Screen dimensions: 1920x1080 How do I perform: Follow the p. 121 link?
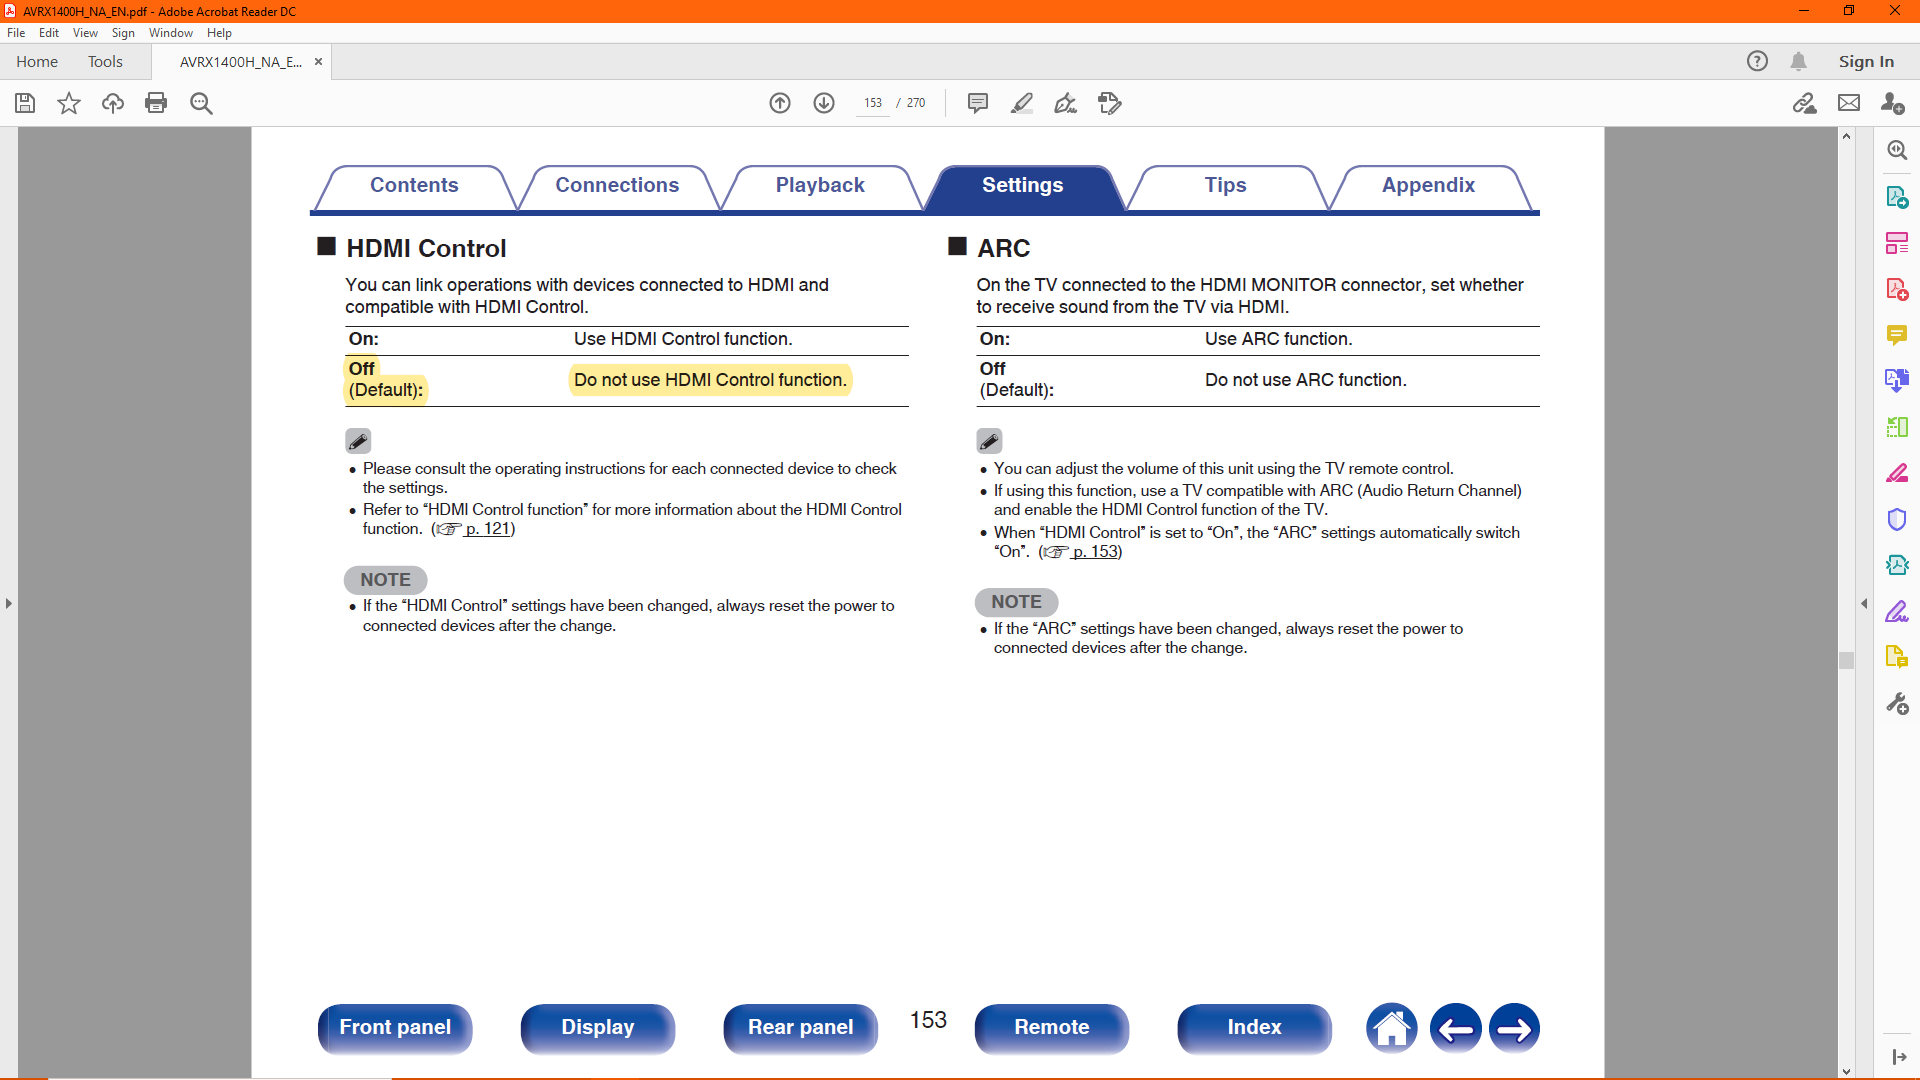487,529
